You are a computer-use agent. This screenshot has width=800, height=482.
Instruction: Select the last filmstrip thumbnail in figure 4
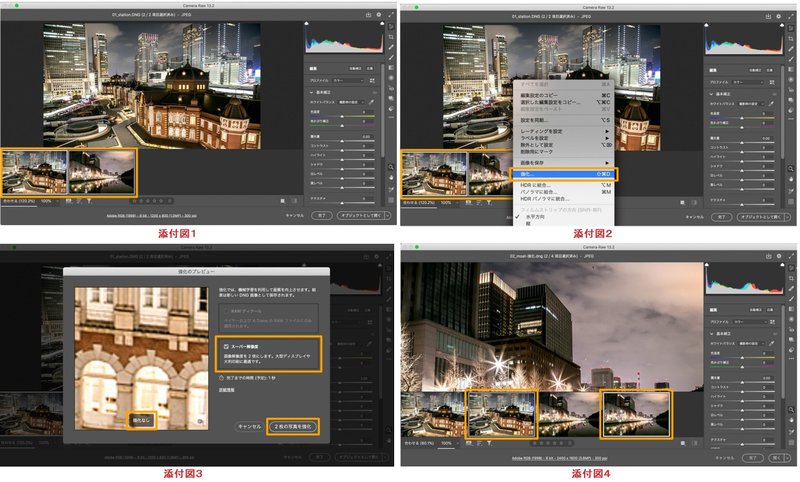coord(636,414)
